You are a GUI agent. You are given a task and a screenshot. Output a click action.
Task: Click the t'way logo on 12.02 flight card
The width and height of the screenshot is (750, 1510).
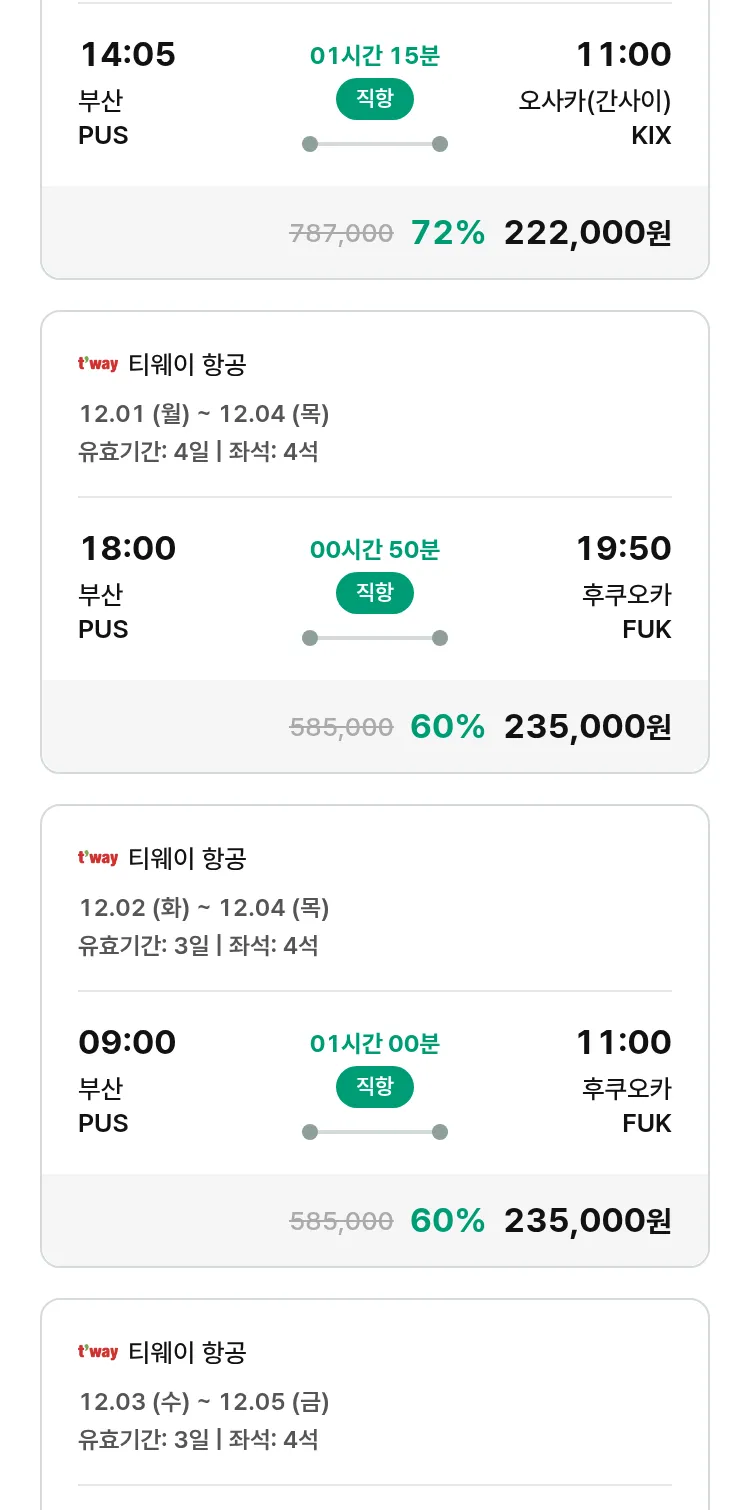point(98,859)
